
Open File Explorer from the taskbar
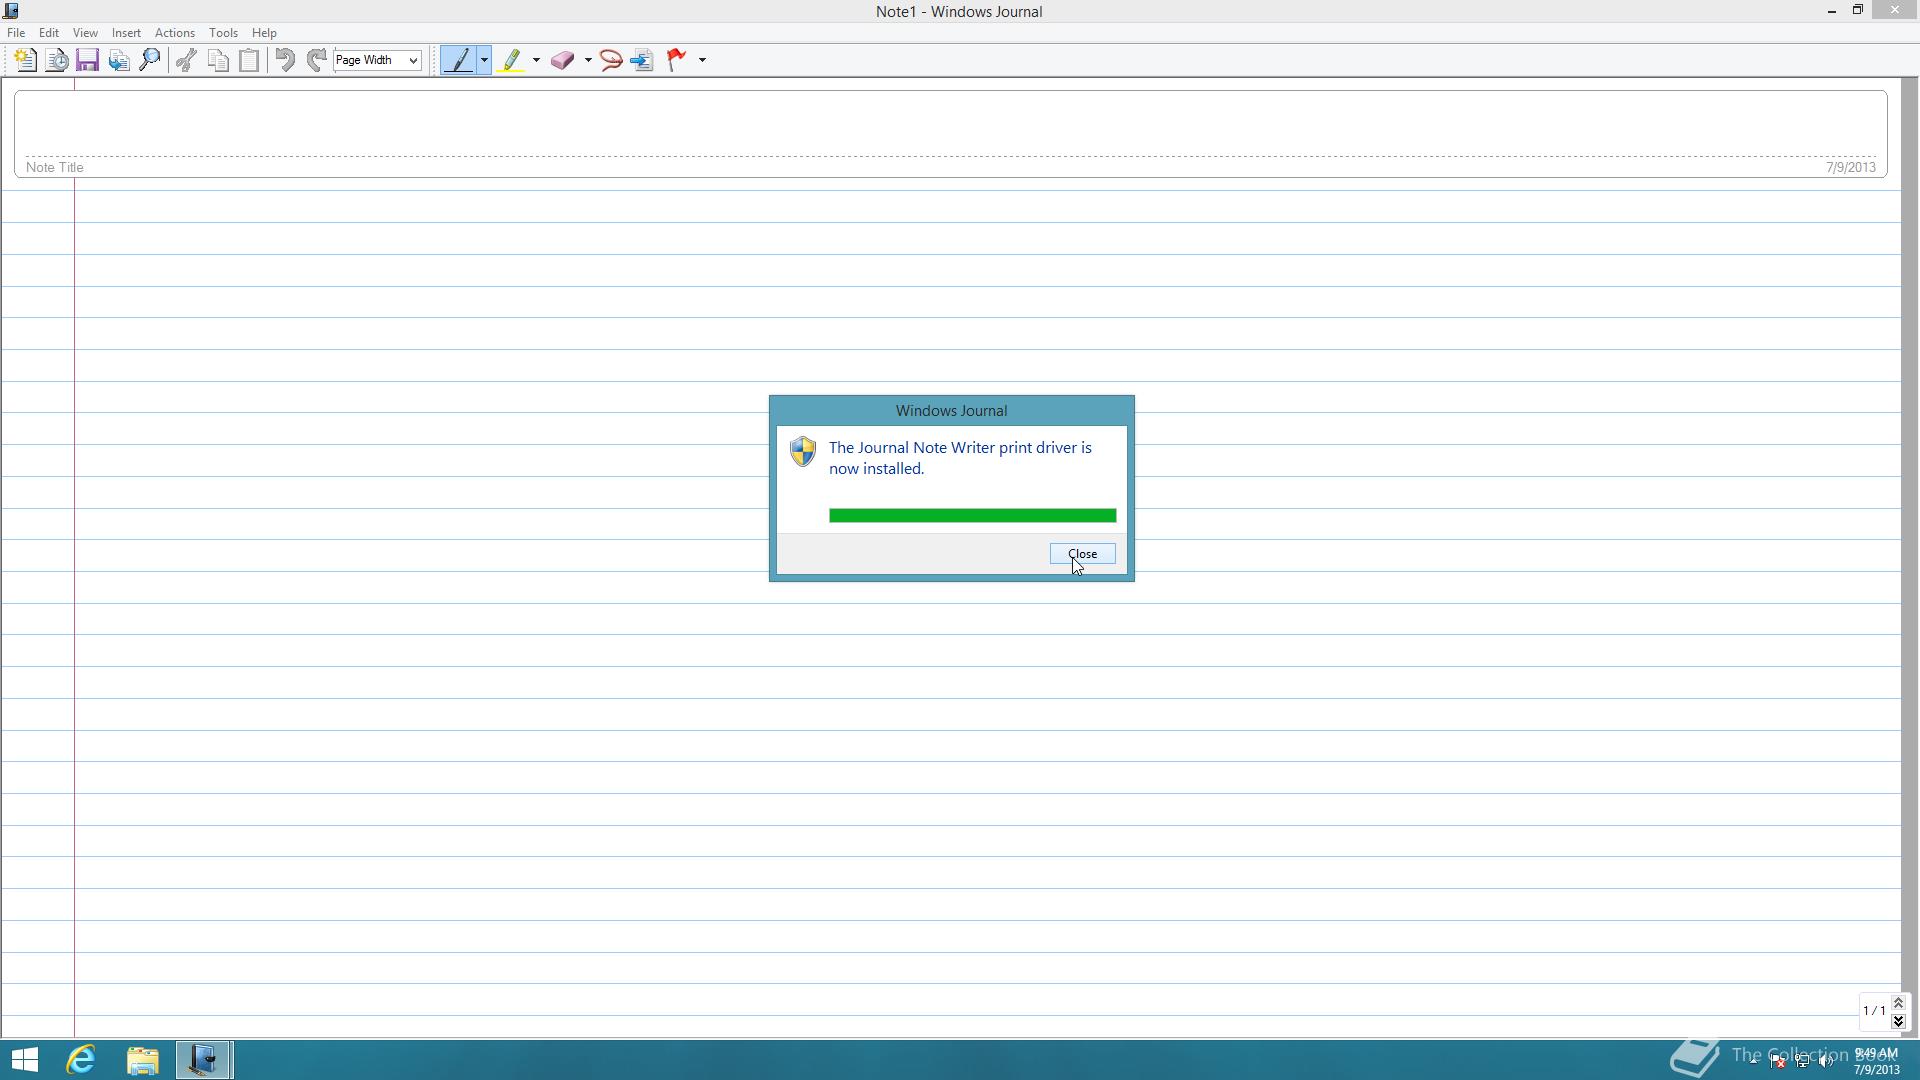point(143,1060)
